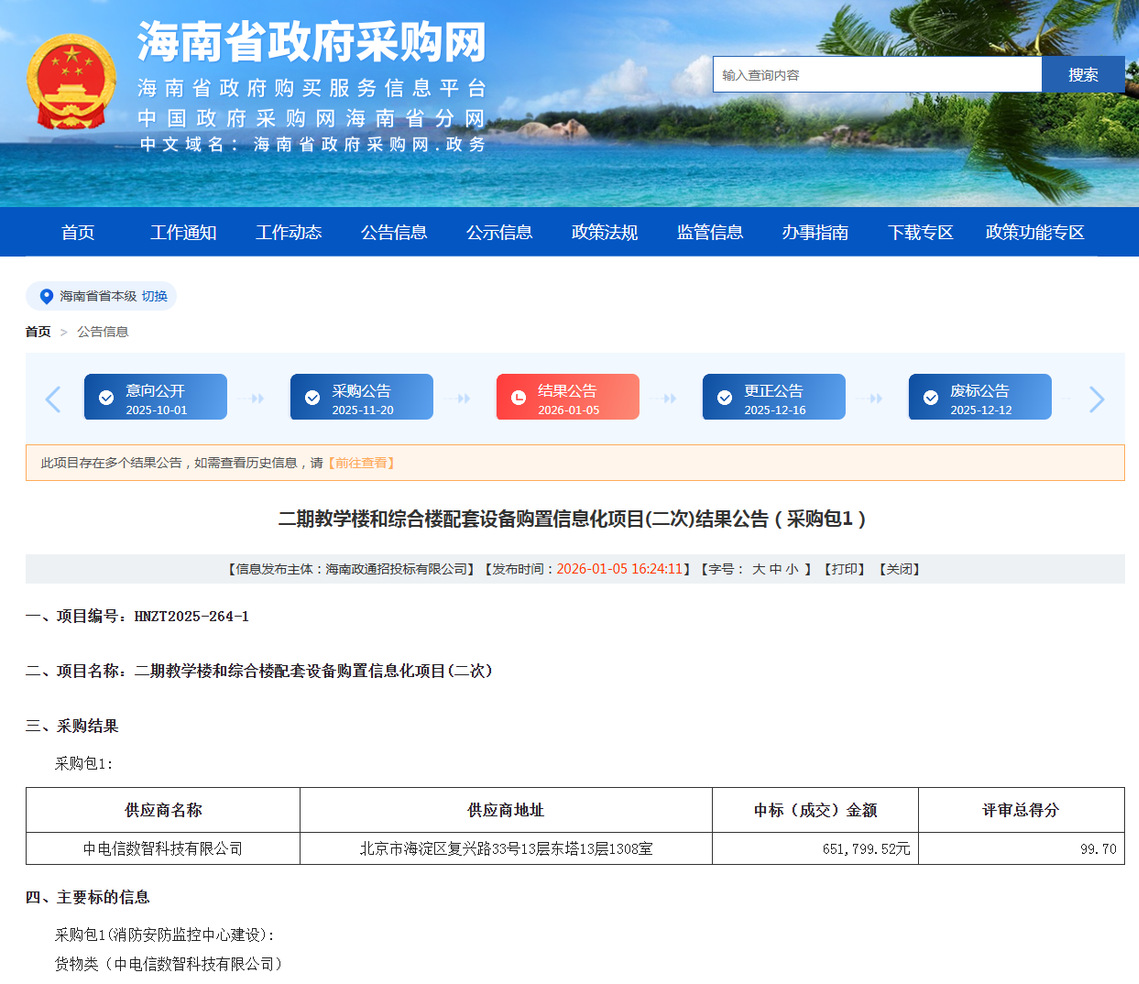
Task: Open the 政策法规 menu
Action: point(604,232)
